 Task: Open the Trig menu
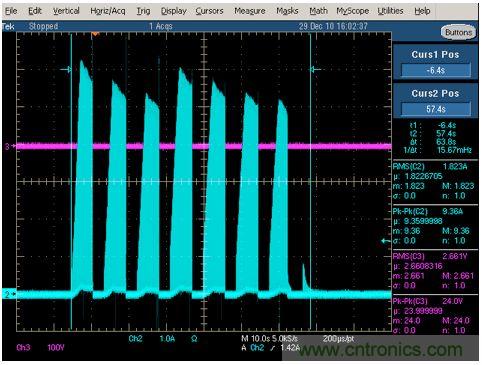coord(143,11)
